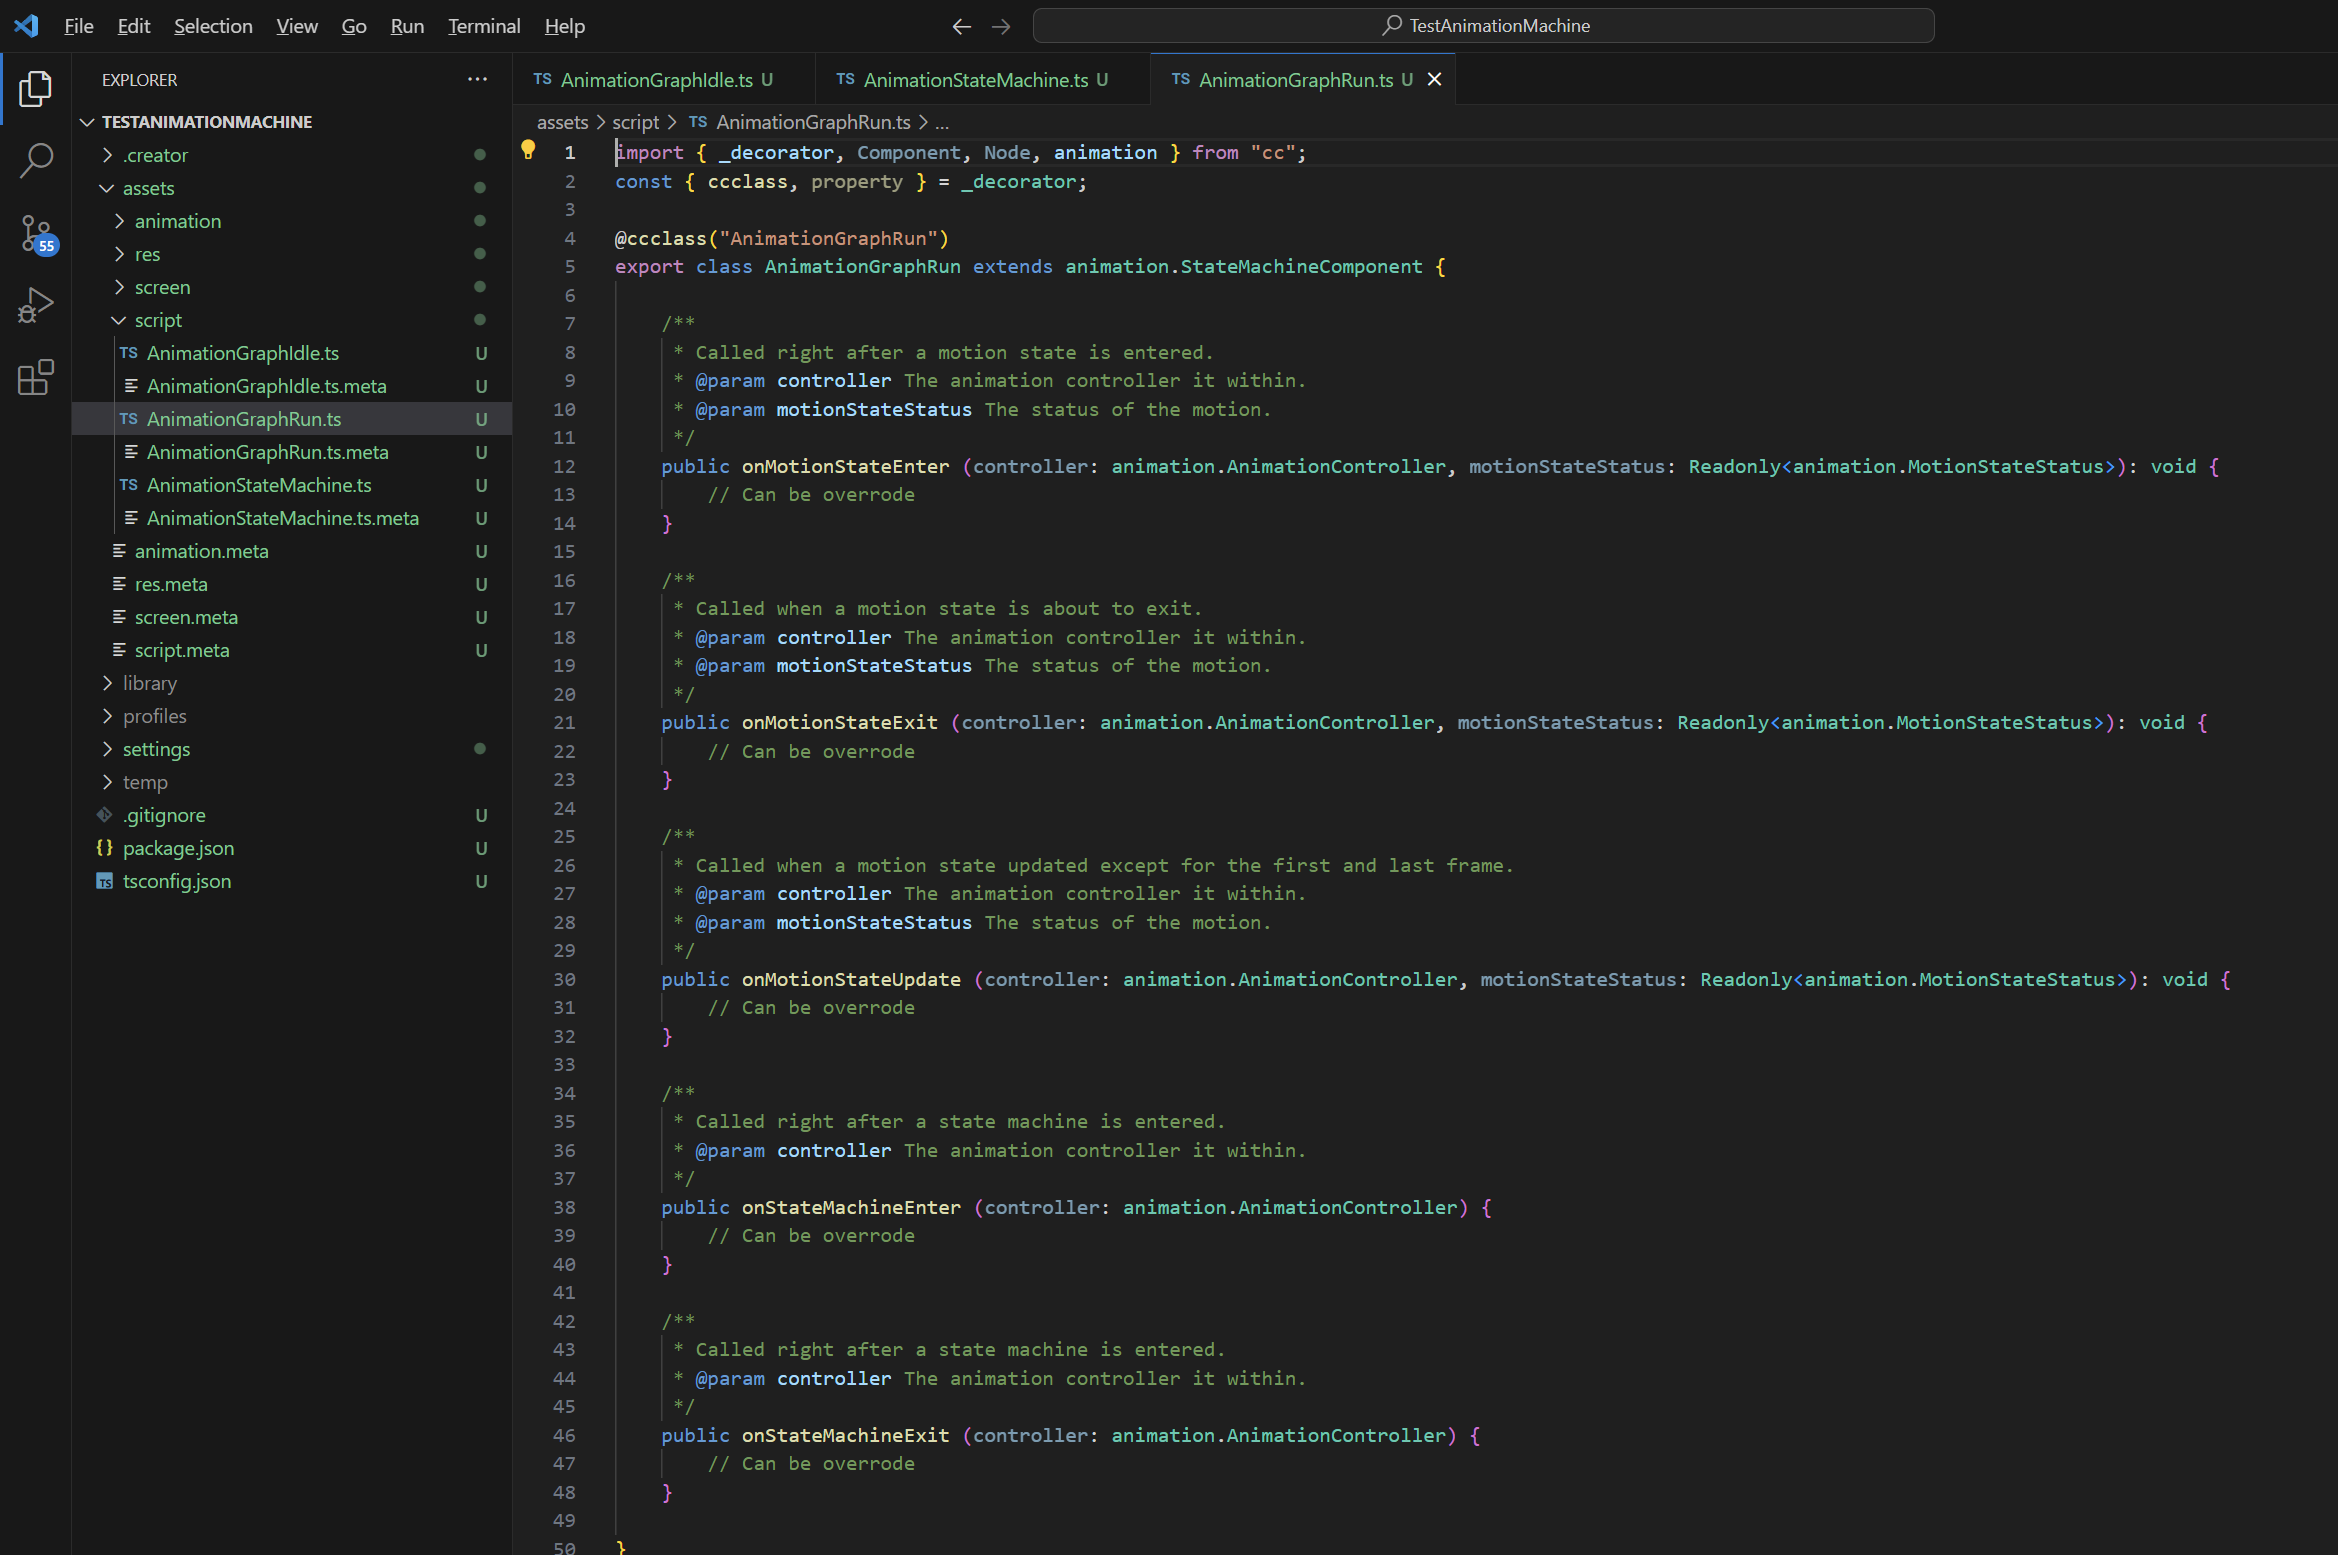
Task: Close the AnimationGraphRun.ts tab
Action: (1434, 79)
